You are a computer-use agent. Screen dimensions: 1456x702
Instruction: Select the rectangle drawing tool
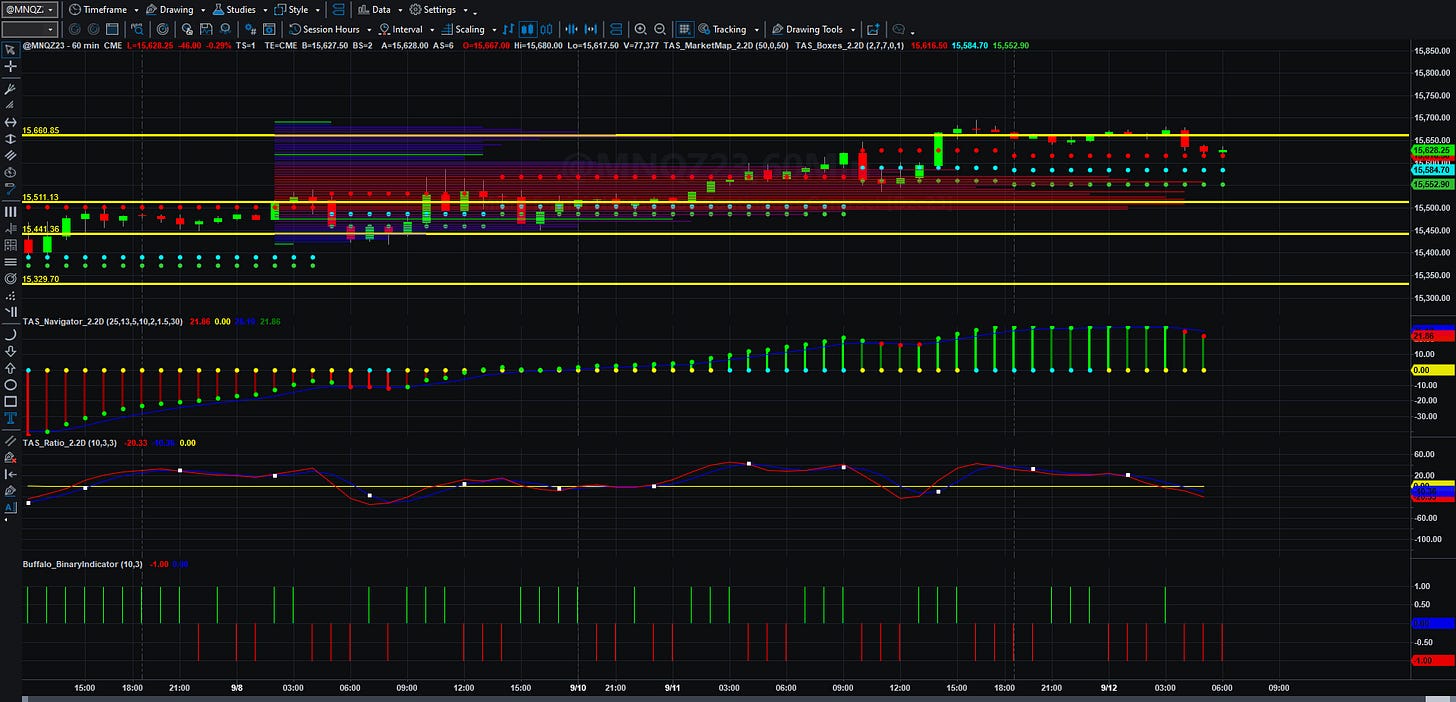[10, 401]
